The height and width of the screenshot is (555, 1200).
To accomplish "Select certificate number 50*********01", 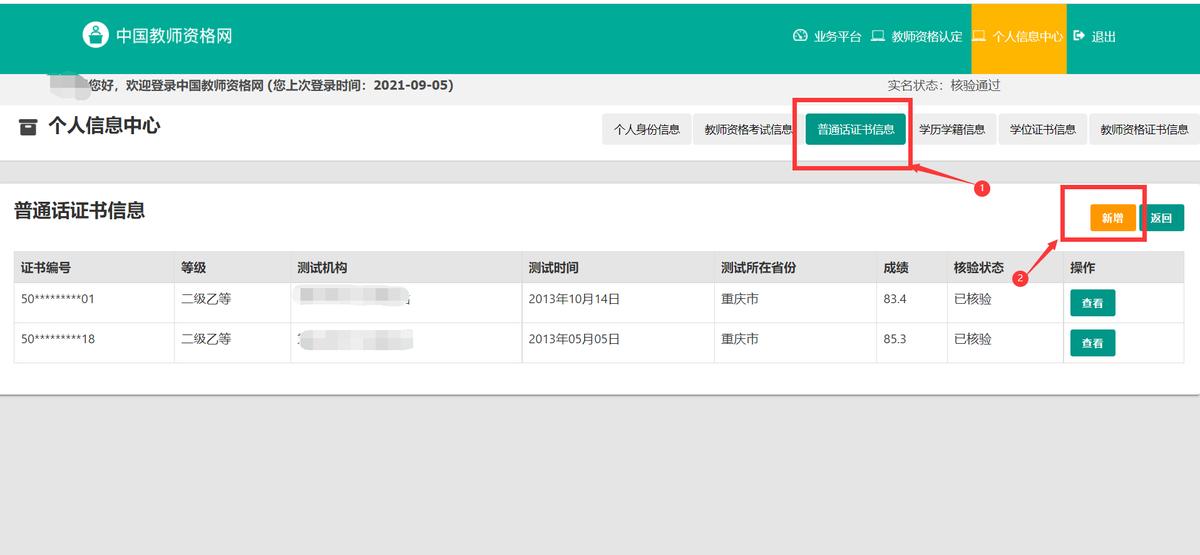I will point(58,299).
